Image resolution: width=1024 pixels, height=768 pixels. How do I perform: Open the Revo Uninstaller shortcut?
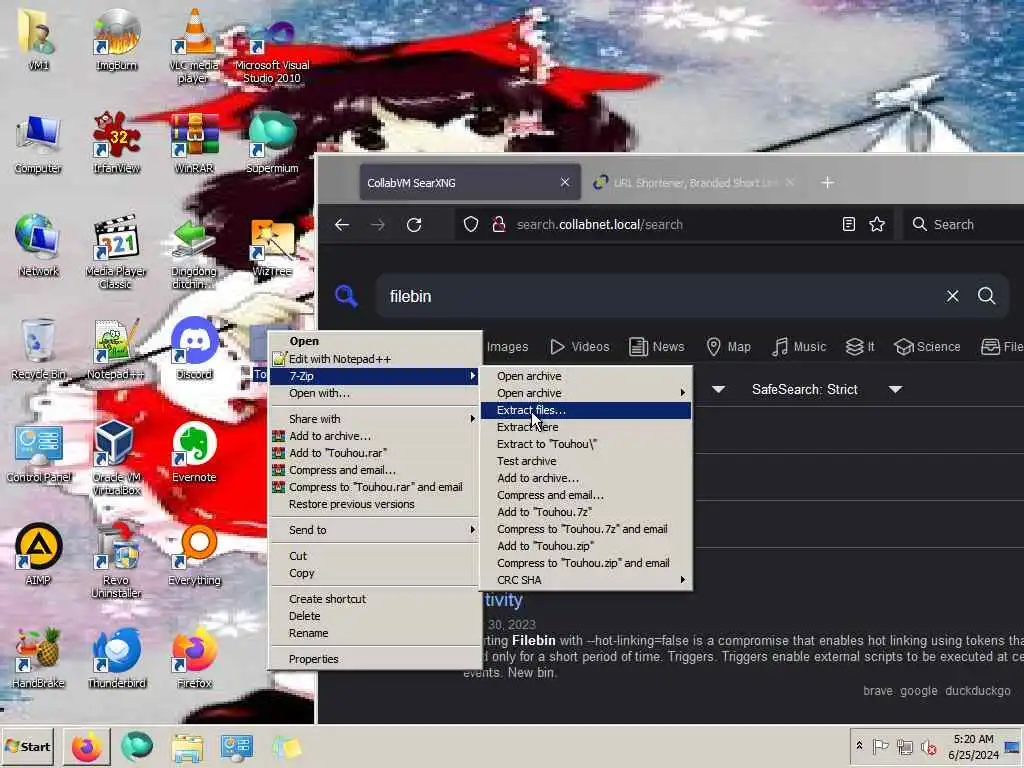pos(116,560)
